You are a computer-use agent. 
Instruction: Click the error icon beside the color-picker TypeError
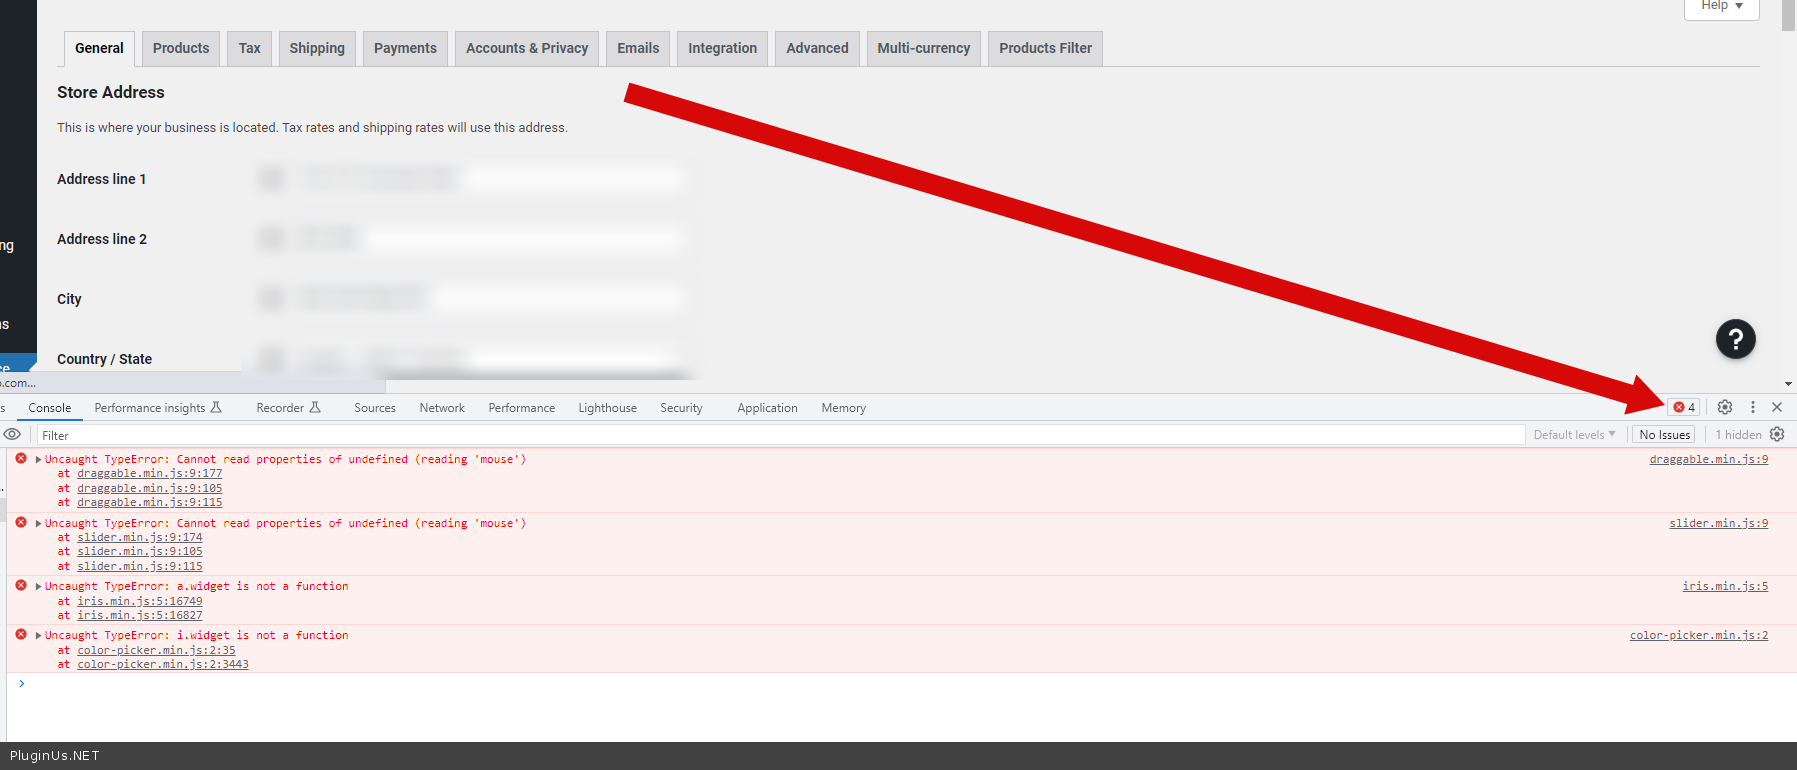pos(21,635)
